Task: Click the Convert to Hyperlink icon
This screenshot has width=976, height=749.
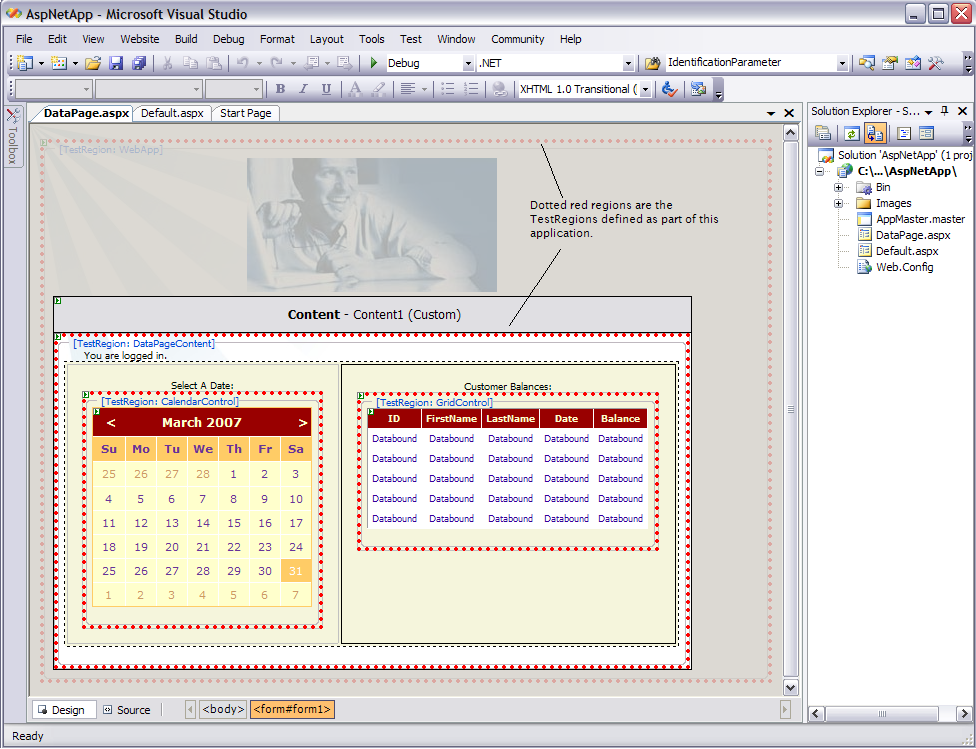Action: (x=499, y=89)
